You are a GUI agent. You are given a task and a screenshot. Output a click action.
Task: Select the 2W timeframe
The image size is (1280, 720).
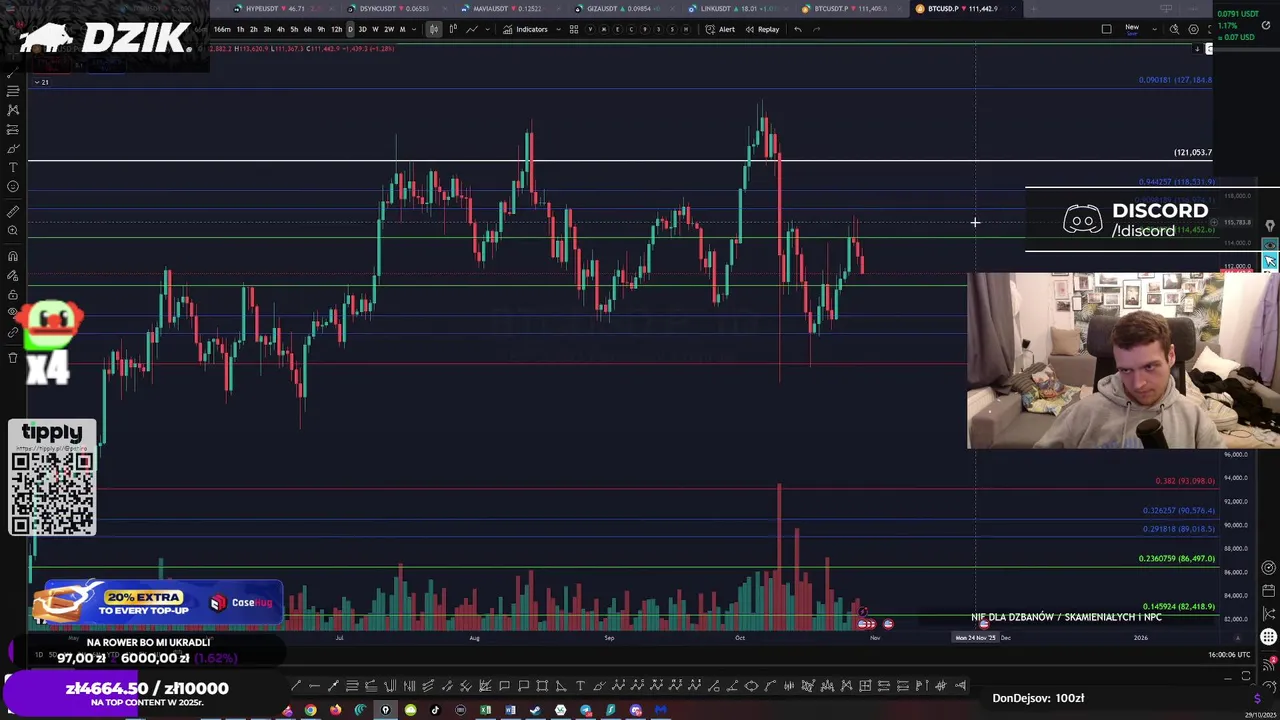(389, 29)
